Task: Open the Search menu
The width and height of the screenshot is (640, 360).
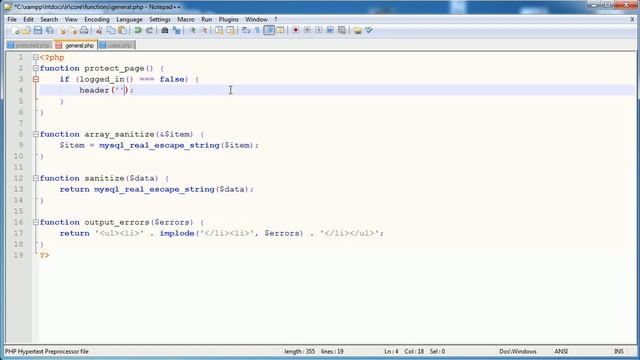Action: [x=49, y=20]
